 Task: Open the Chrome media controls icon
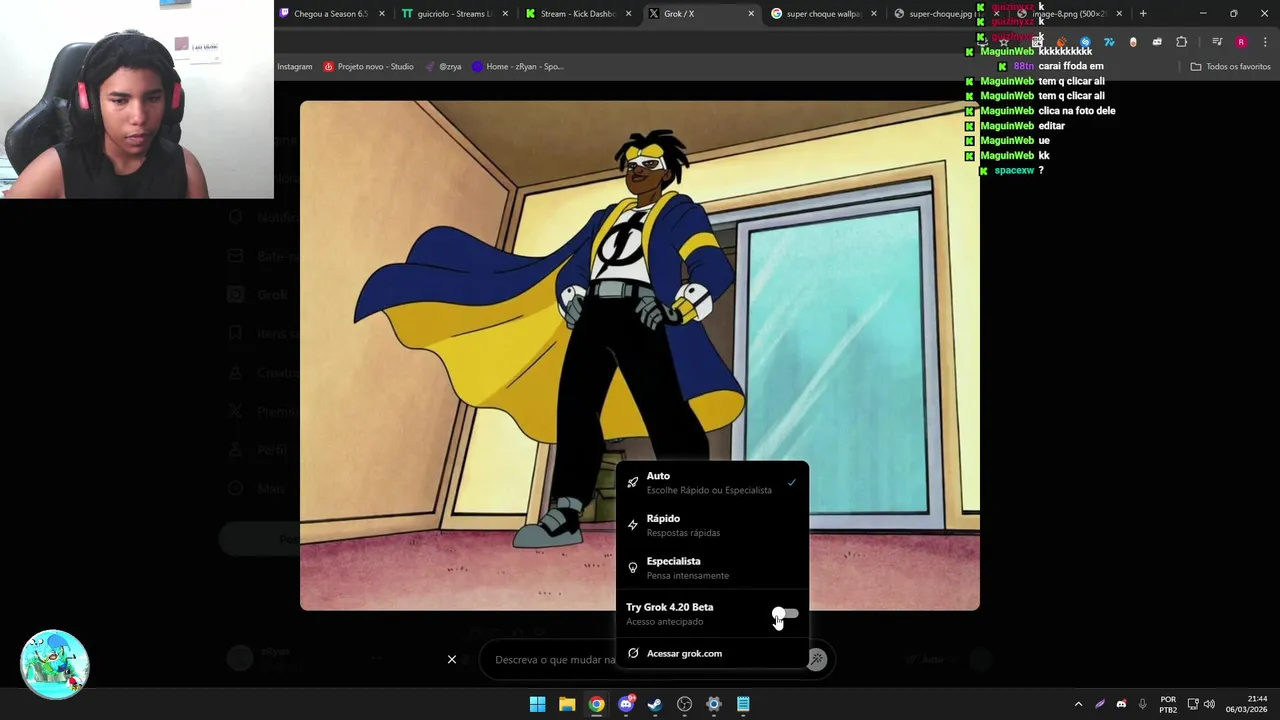(x=1216, y=42)
